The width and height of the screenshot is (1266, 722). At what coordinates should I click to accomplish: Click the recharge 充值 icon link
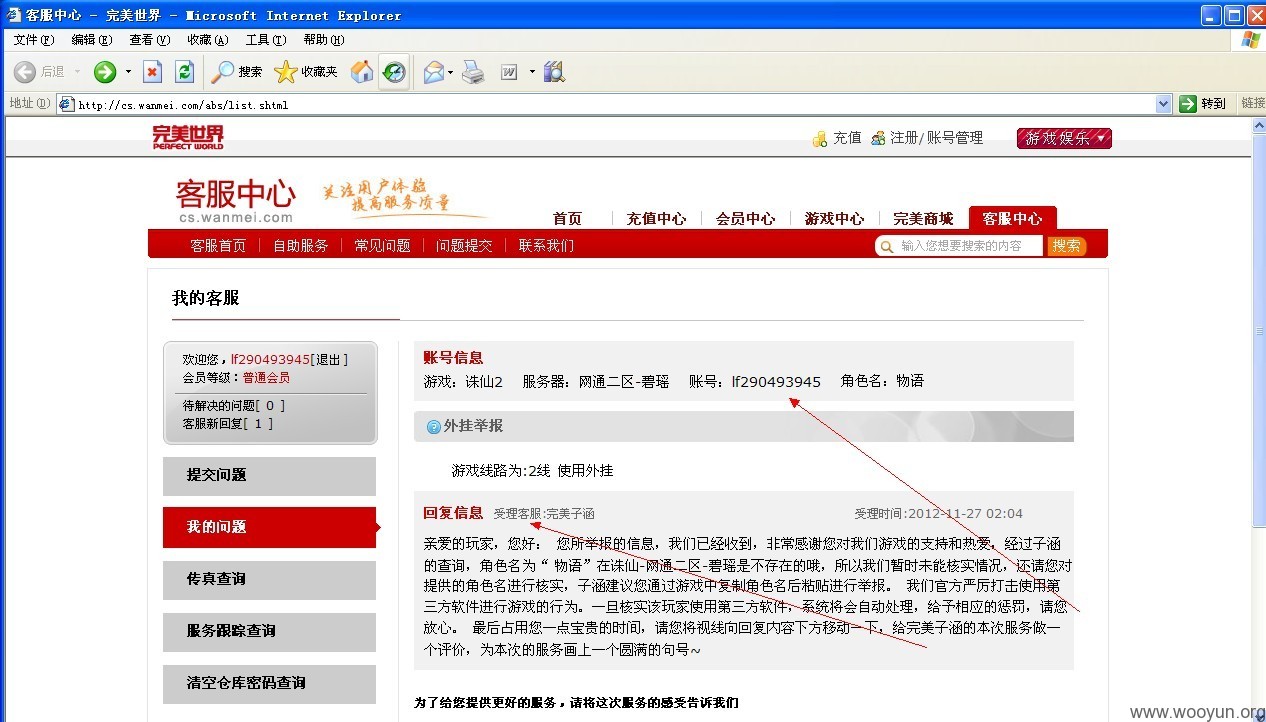point(837,138)
